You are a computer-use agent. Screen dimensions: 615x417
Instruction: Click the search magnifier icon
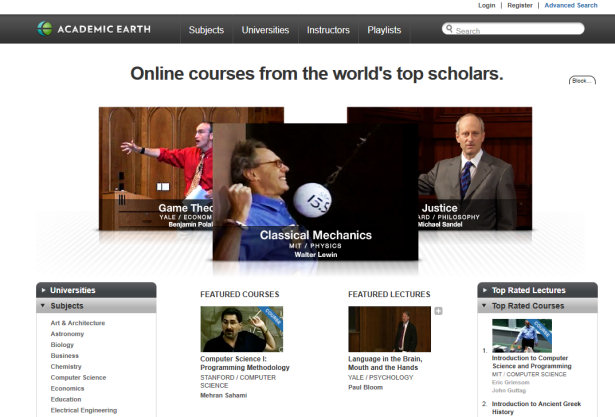click(x=449, y=29)
